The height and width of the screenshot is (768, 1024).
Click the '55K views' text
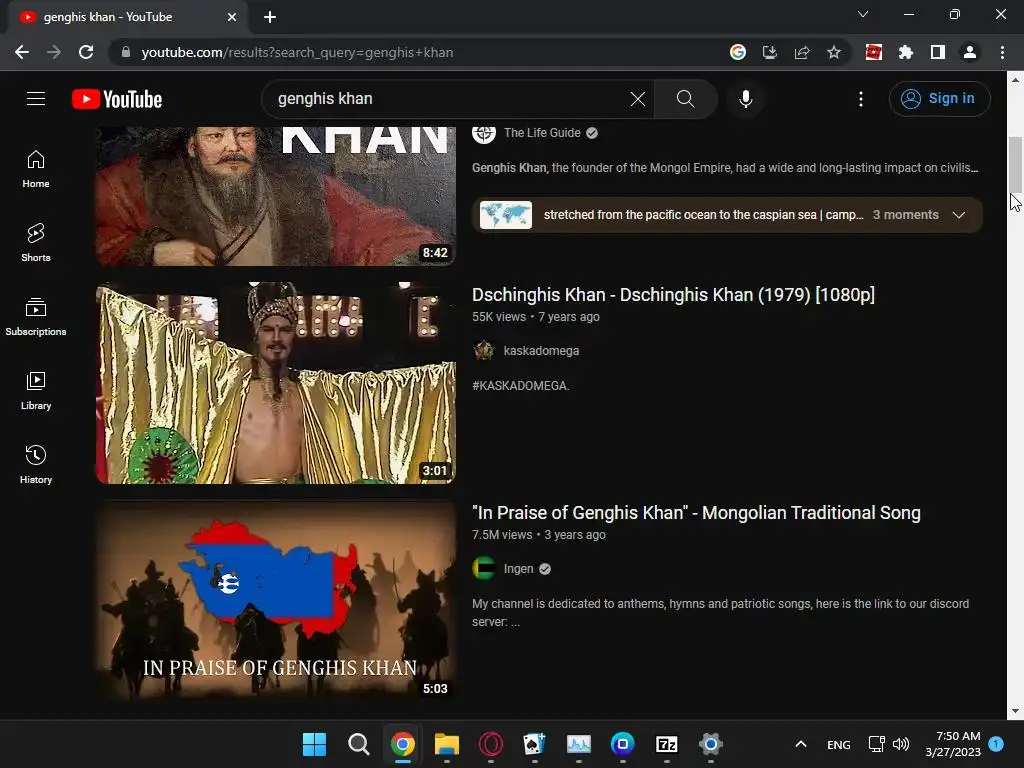coord(499,317)
